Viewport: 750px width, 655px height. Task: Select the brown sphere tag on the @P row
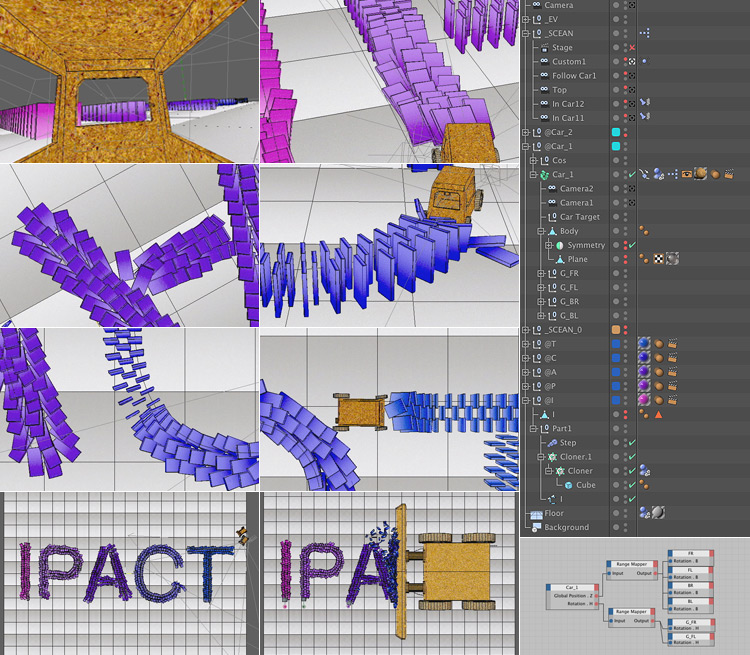(x=659, y=386)
